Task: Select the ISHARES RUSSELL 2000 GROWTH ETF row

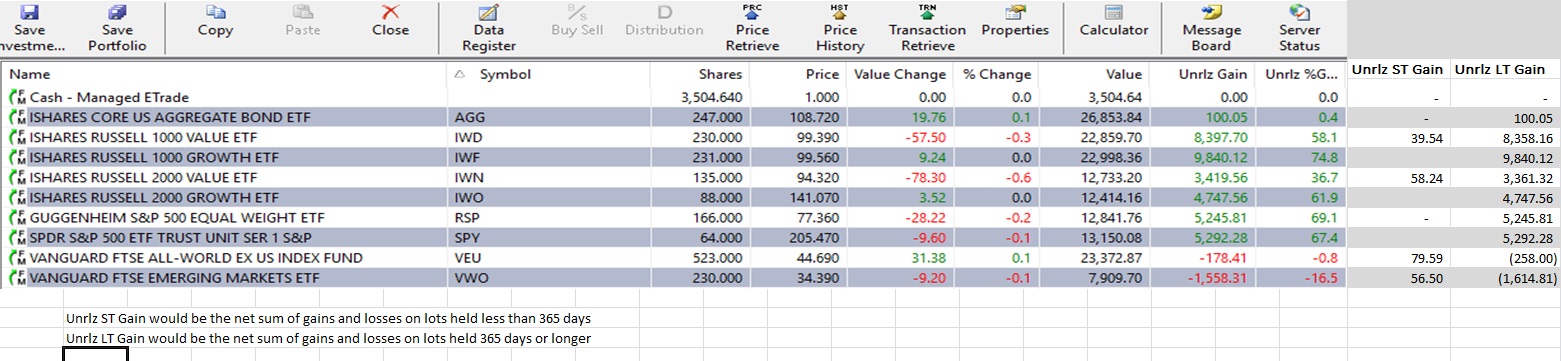Action: [674, 197]
